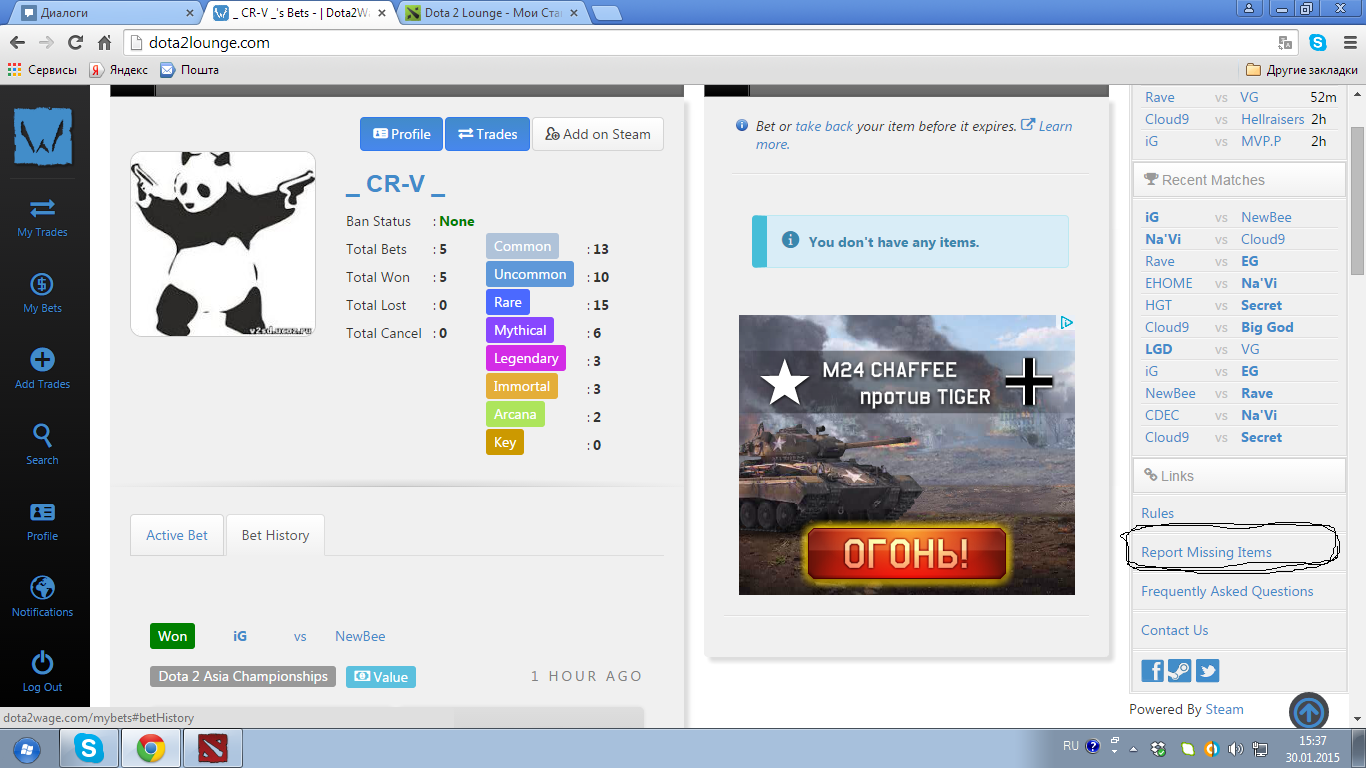Click the Common rarity label
The width and height of the screenshot is (1366, 768).
pyautogui.click(x=522, y=246)
